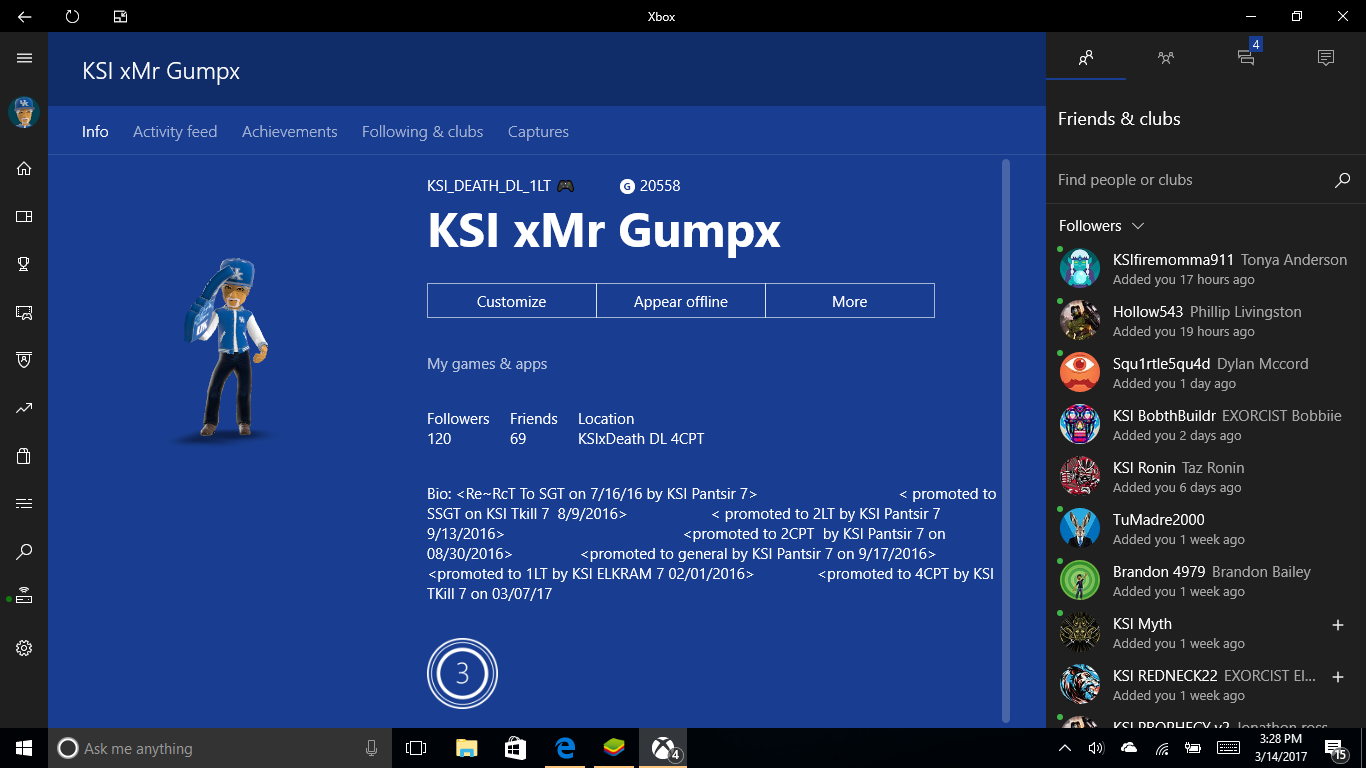This screenshot has width=1366, height=768.
Task: Switch to Parties icon in right panel
Action: coord(1166,58)
